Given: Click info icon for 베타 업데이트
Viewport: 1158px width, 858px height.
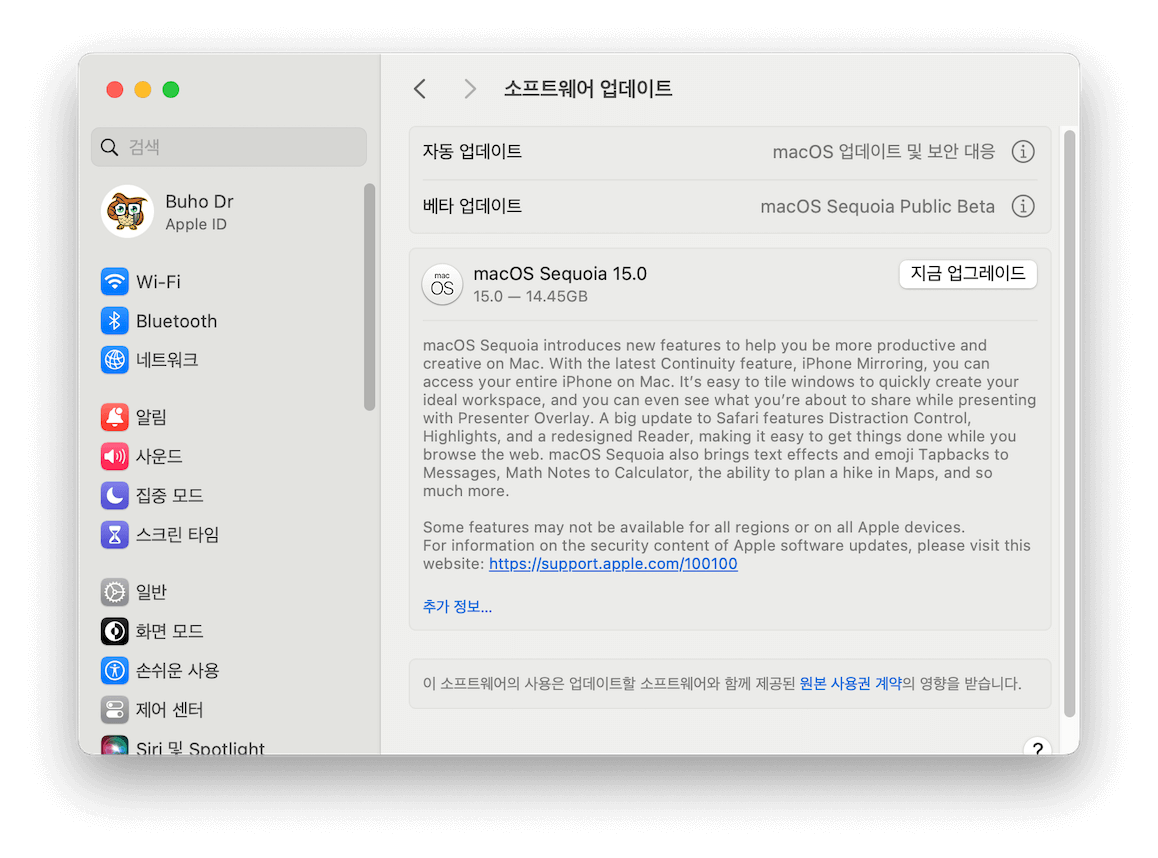Looking at the screenshot, I should click(1023, 206).
